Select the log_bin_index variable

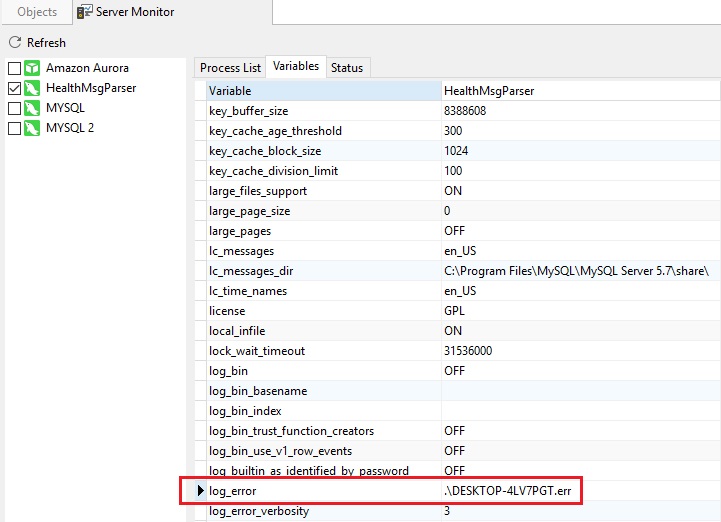pos(245,411)
